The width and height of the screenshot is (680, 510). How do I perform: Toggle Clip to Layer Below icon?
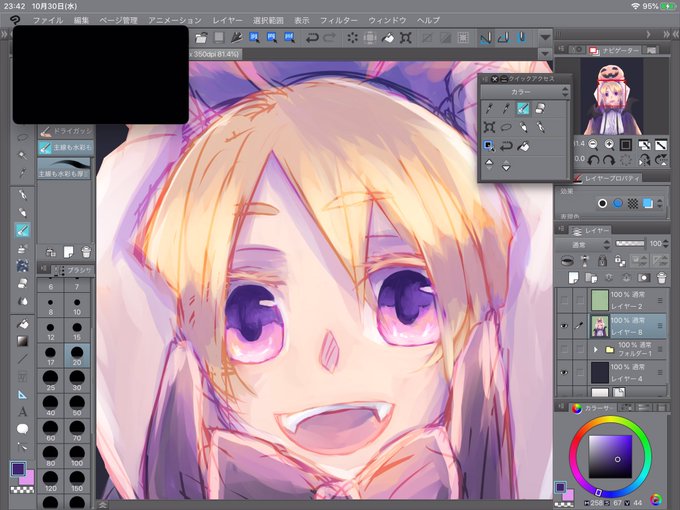567,261
